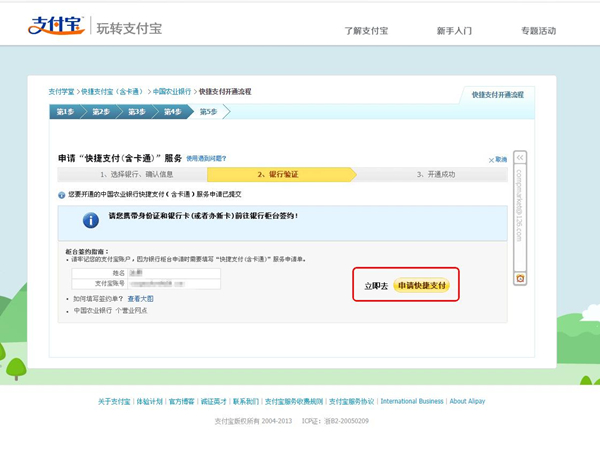Collapse the side panel with double-chevron

point(519,157)
